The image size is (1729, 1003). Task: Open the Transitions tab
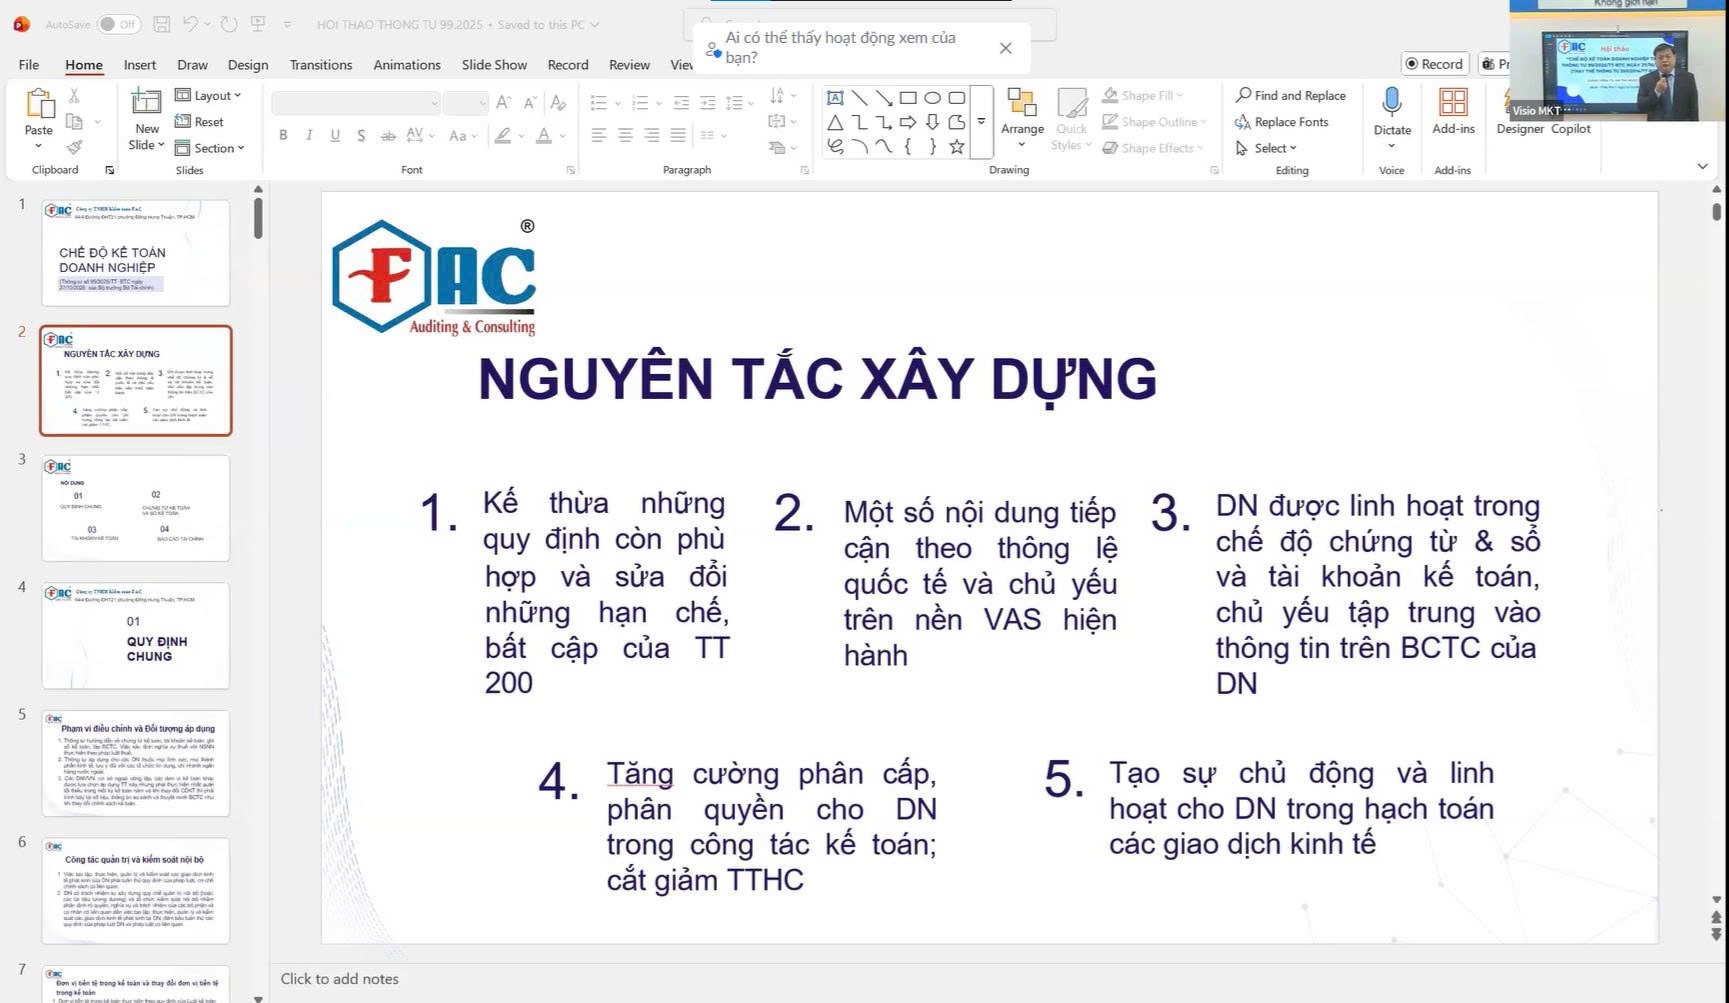click(320, 65)
